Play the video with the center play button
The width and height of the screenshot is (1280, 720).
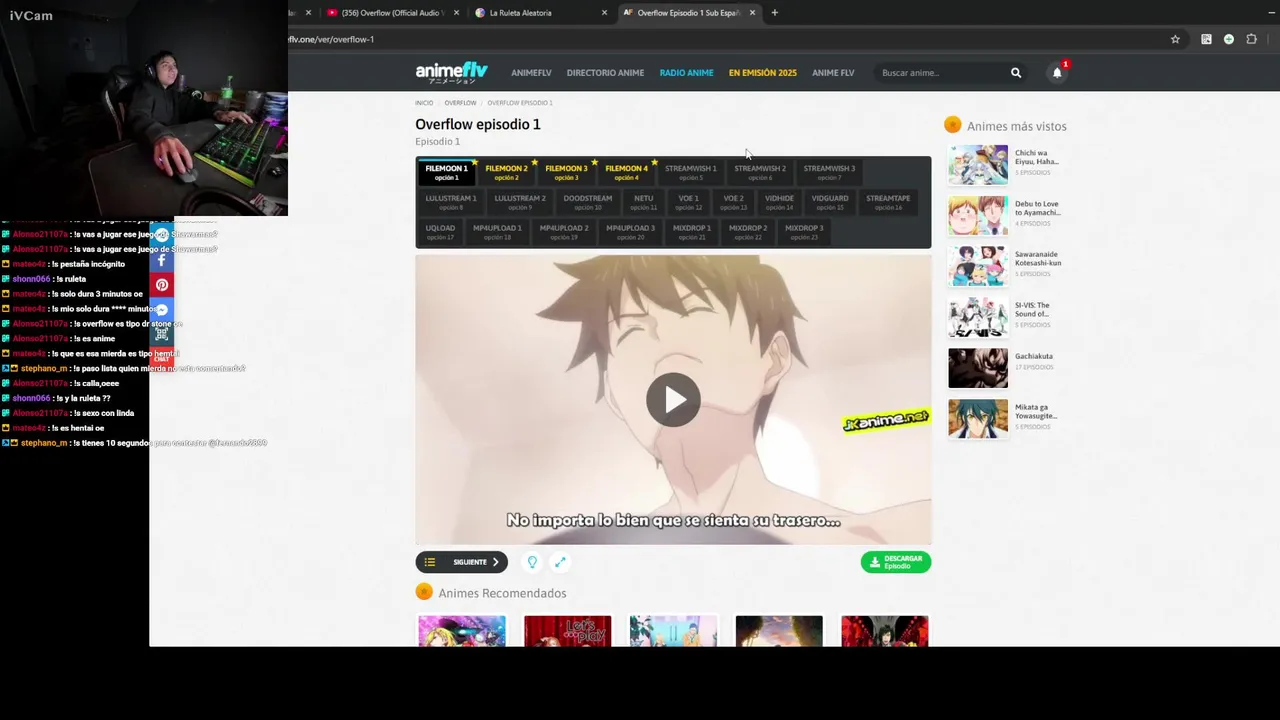(x=673, y=399)
